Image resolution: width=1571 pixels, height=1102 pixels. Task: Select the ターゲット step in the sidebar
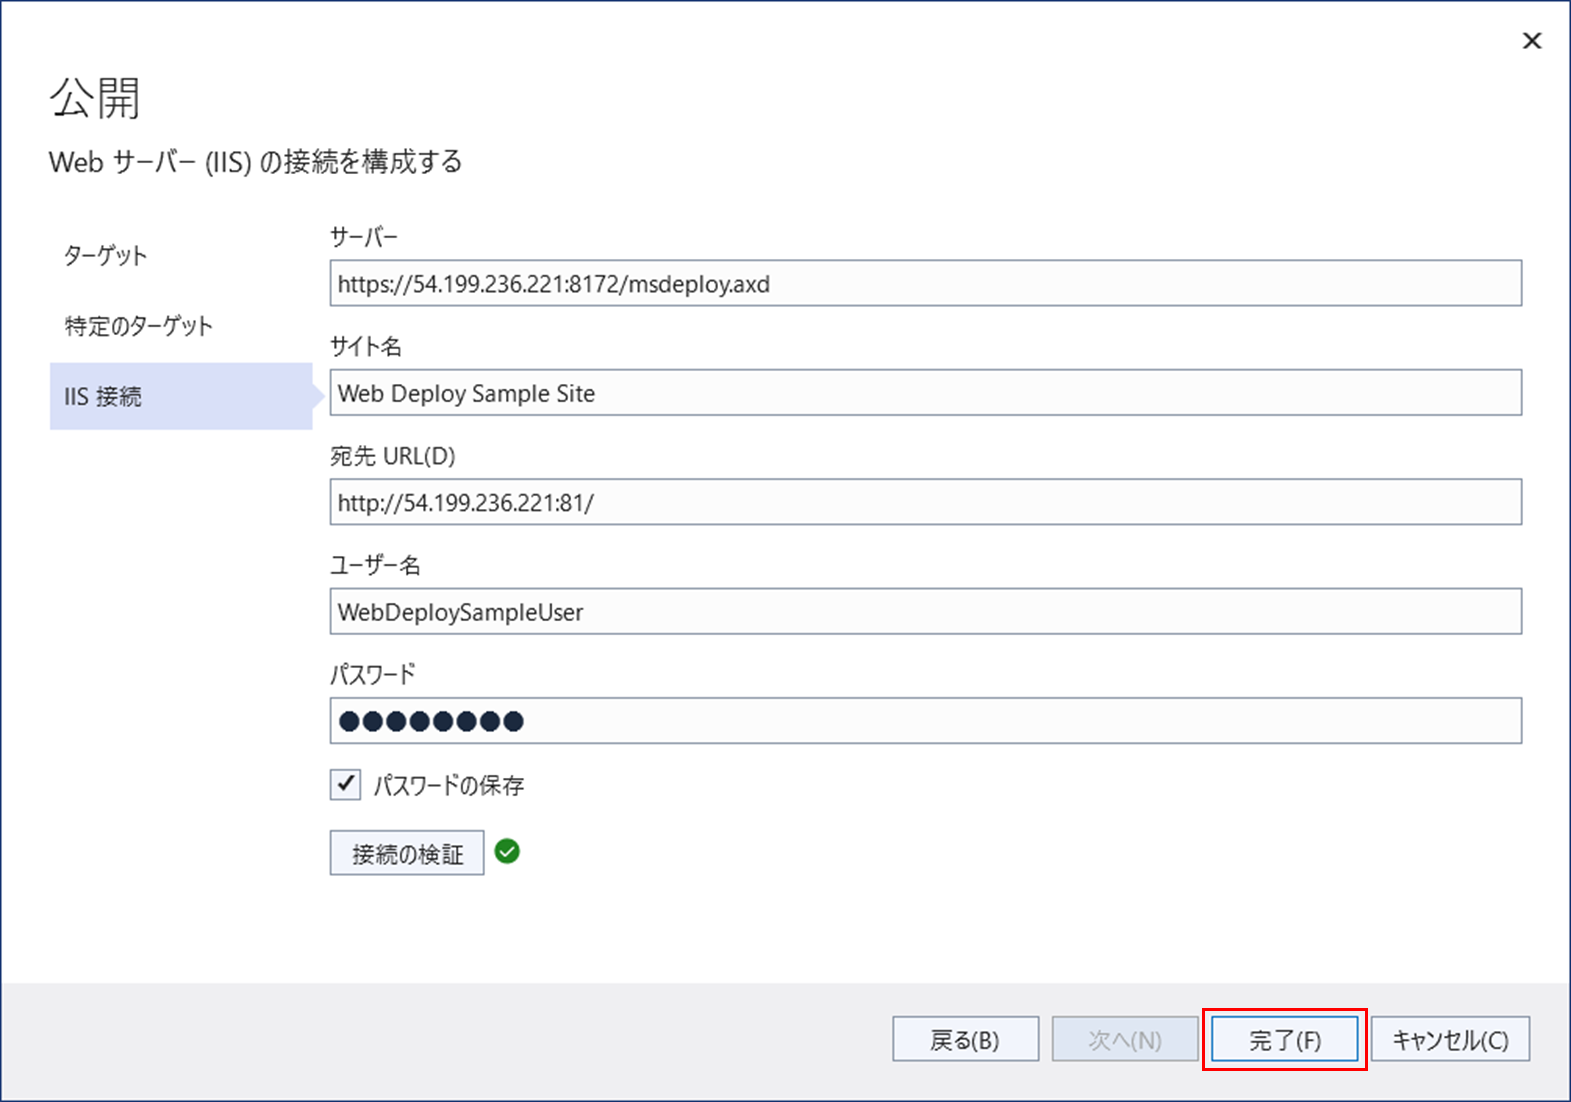pyautogui.click(x=106, y=256)
